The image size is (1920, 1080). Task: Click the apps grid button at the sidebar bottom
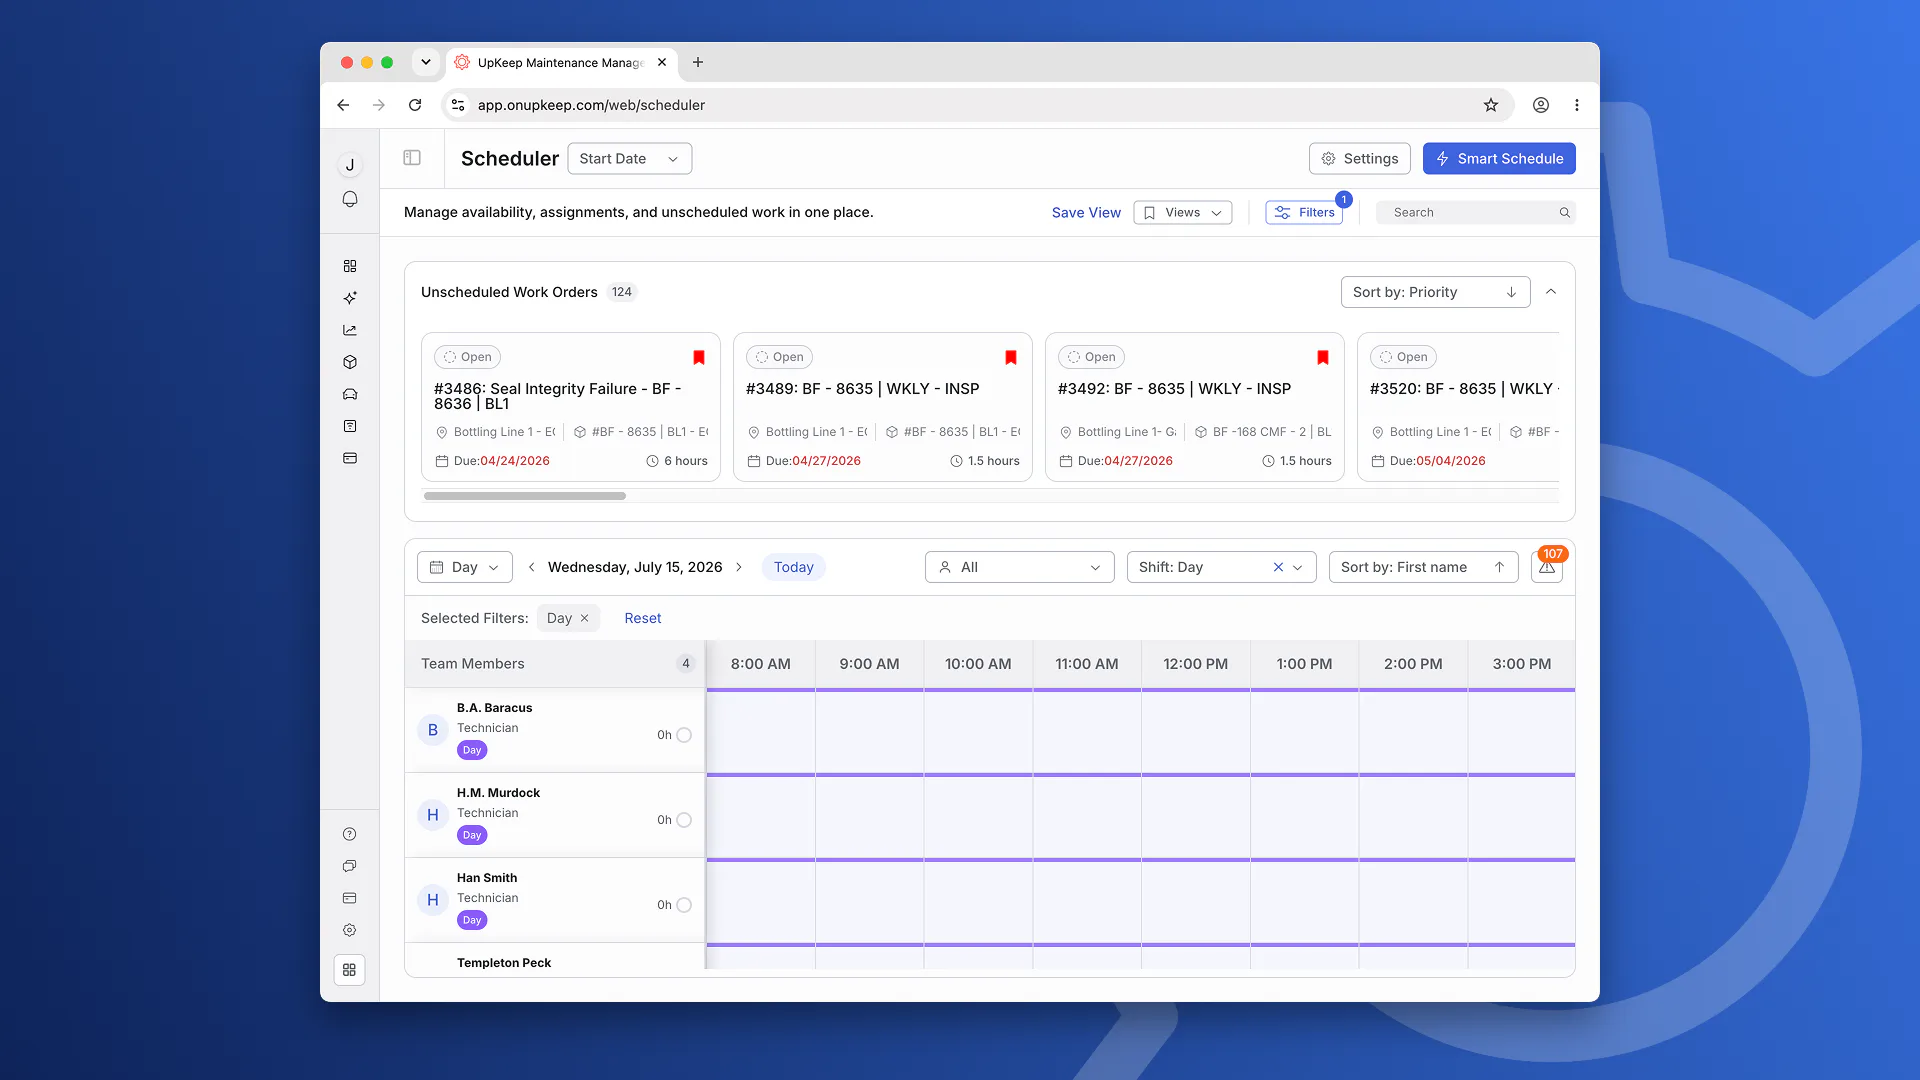click(349, 970)
